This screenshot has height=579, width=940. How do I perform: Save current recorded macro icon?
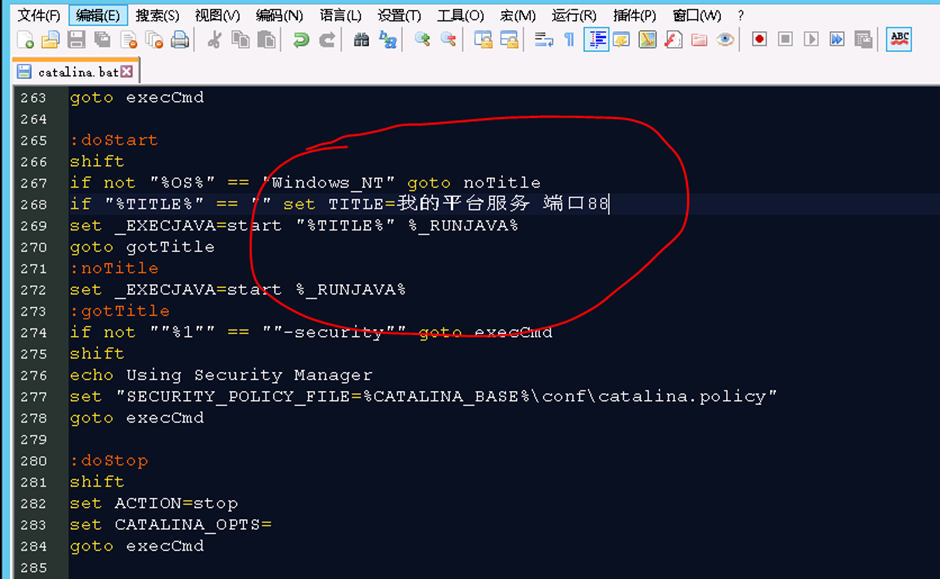(x=863, y=40)
